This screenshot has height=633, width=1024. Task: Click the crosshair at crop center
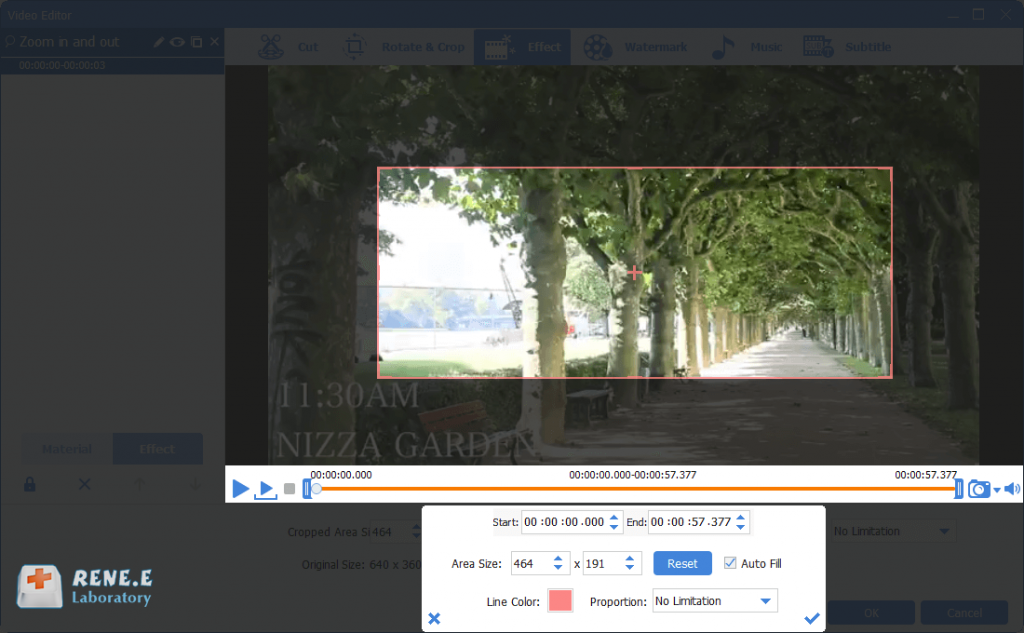click(634, 272)
